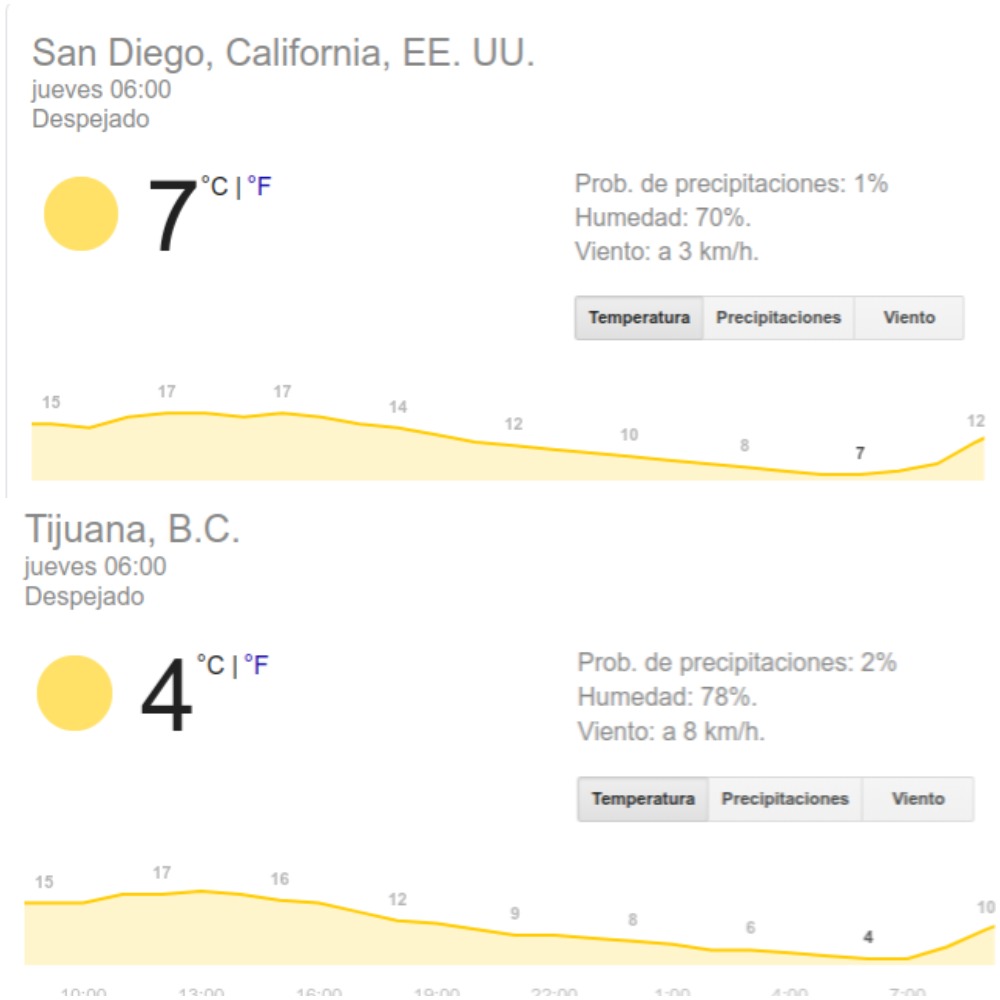Open San Diego Viento tab
The image size is (1000, 1000).
[909, 318]
